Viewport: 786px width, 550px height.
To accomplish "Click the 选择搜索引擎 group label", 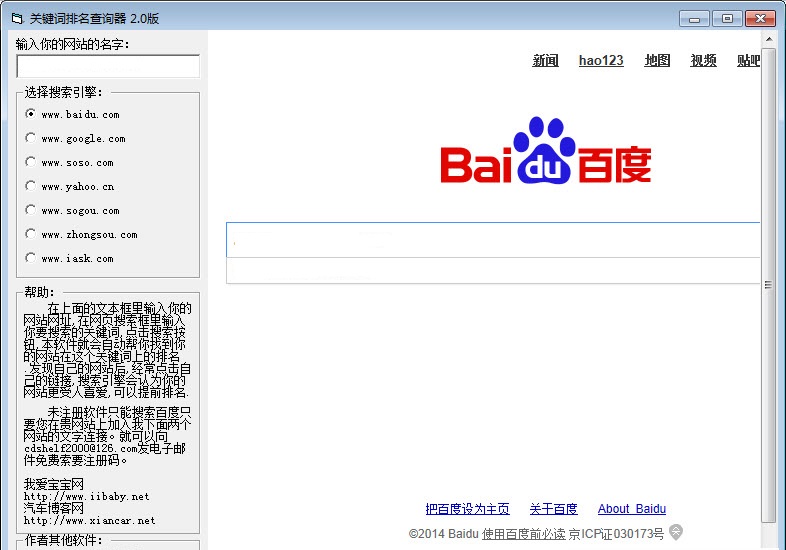I will pyautogui.click(x=64, y=92).
